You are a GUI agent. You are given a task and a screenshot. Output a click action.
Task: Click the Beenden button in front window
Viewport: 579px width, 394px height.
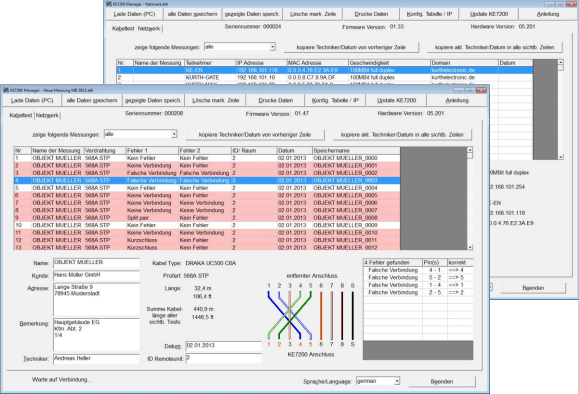point(442,381)
